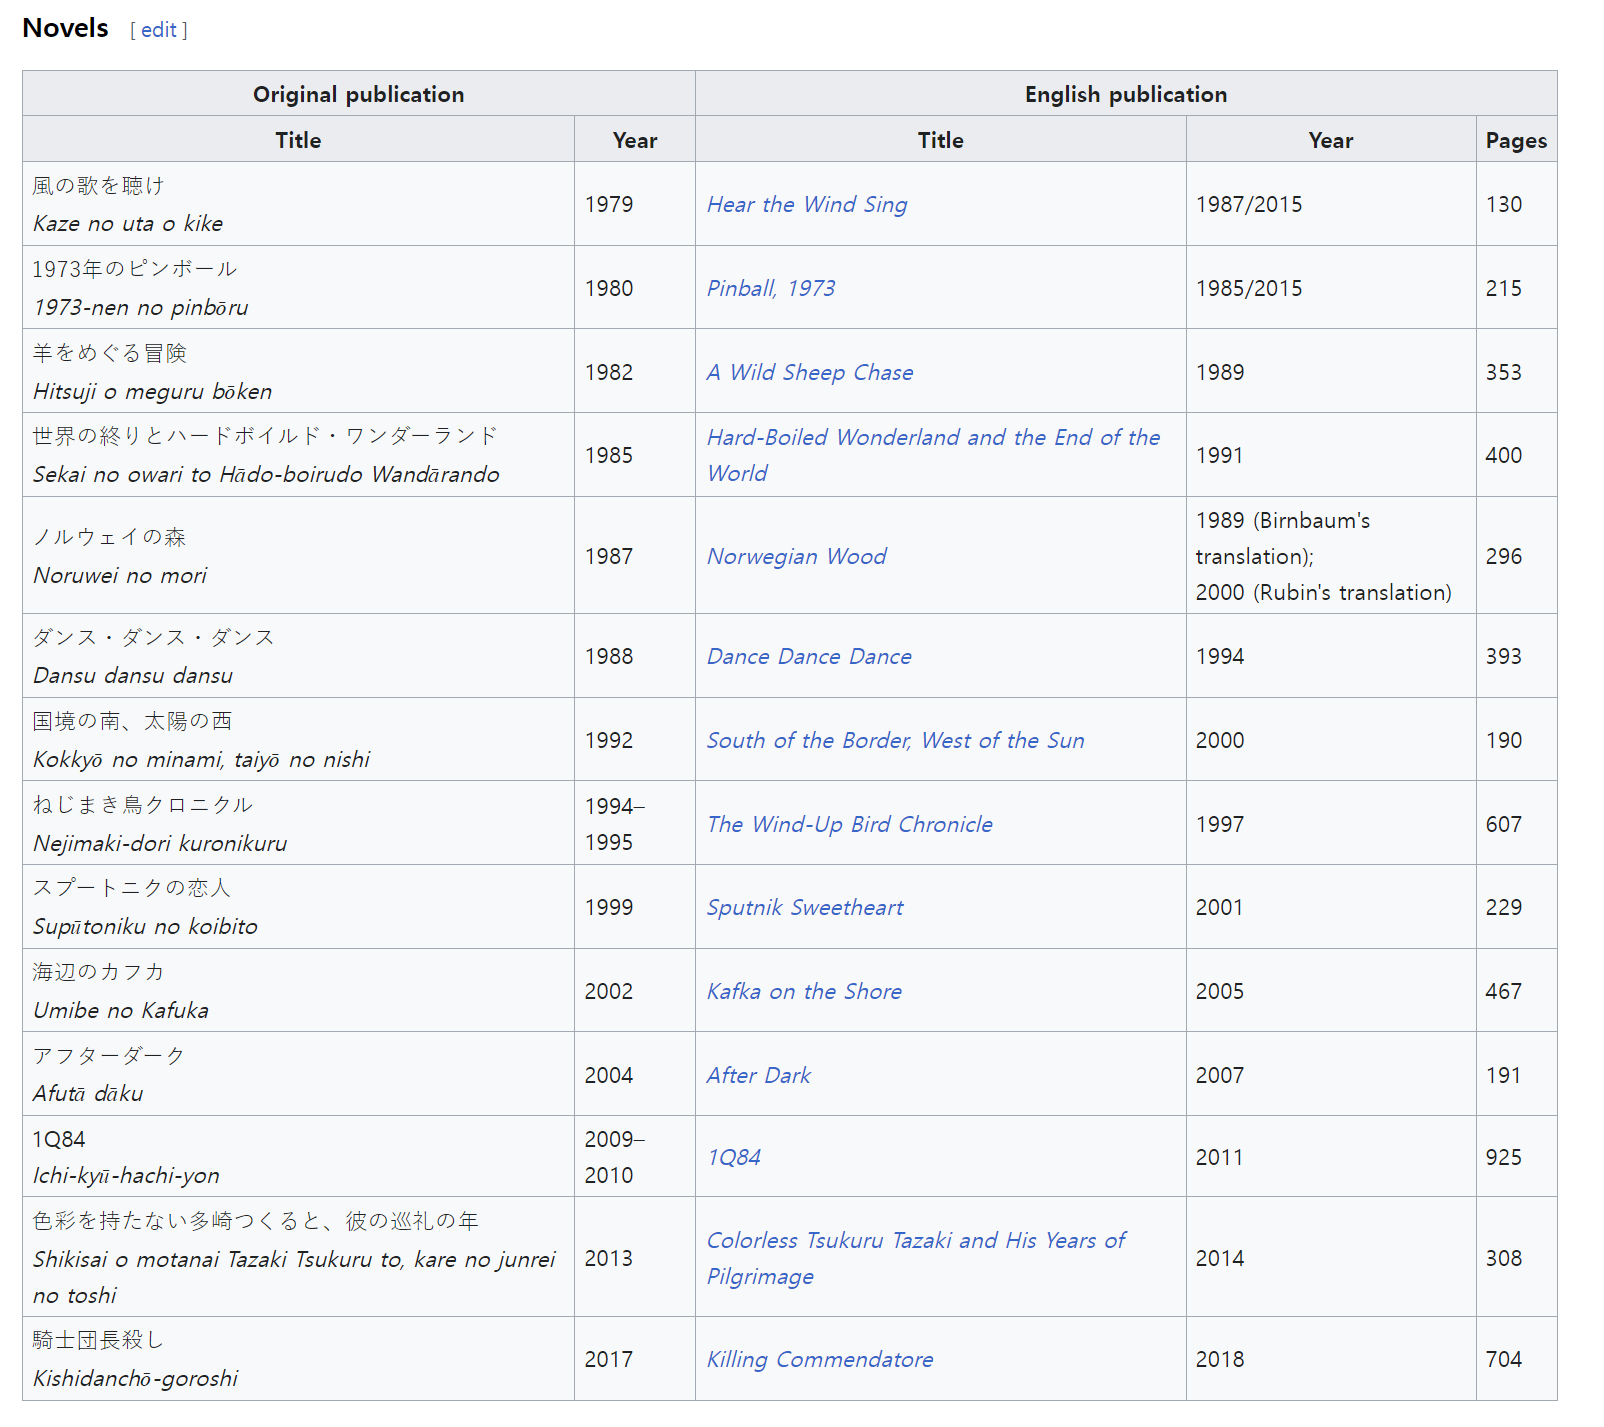Click the 215 pages cell
The height and width of the screenshot is (1427, 1604).
coord(1516,288)
